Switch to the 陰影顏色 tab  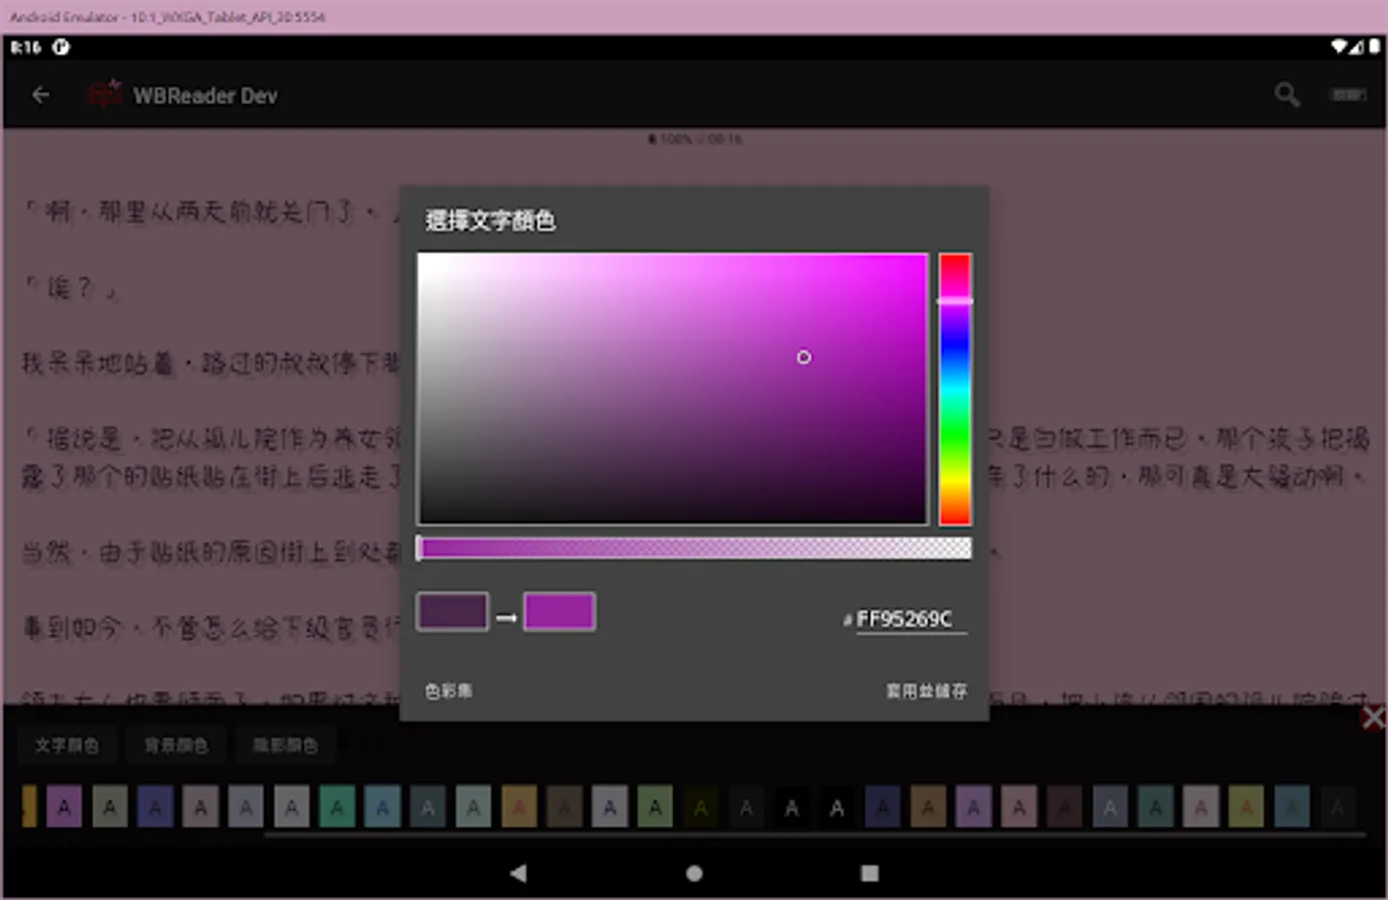click(285, 745)
